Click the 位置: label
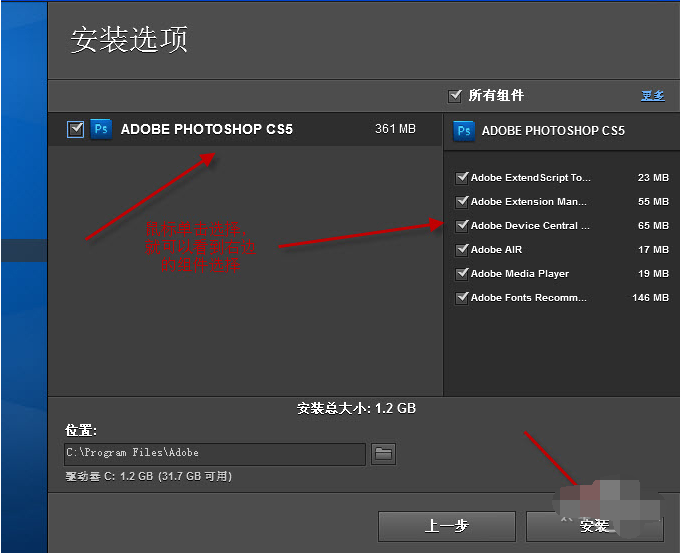 81,430
